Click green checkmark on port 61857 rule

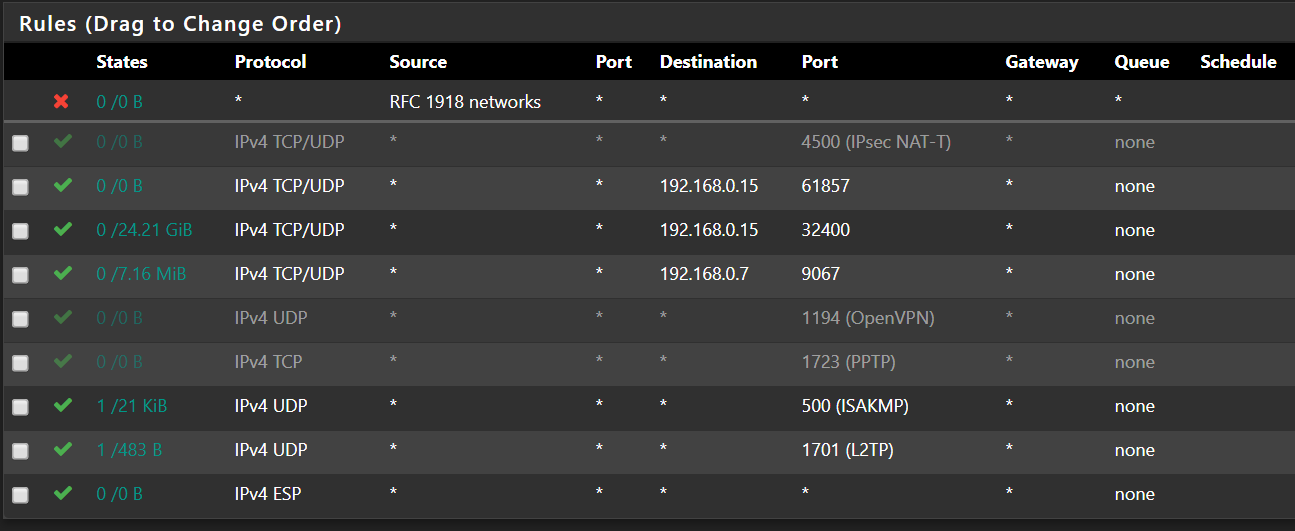click(x=63, y=186)
